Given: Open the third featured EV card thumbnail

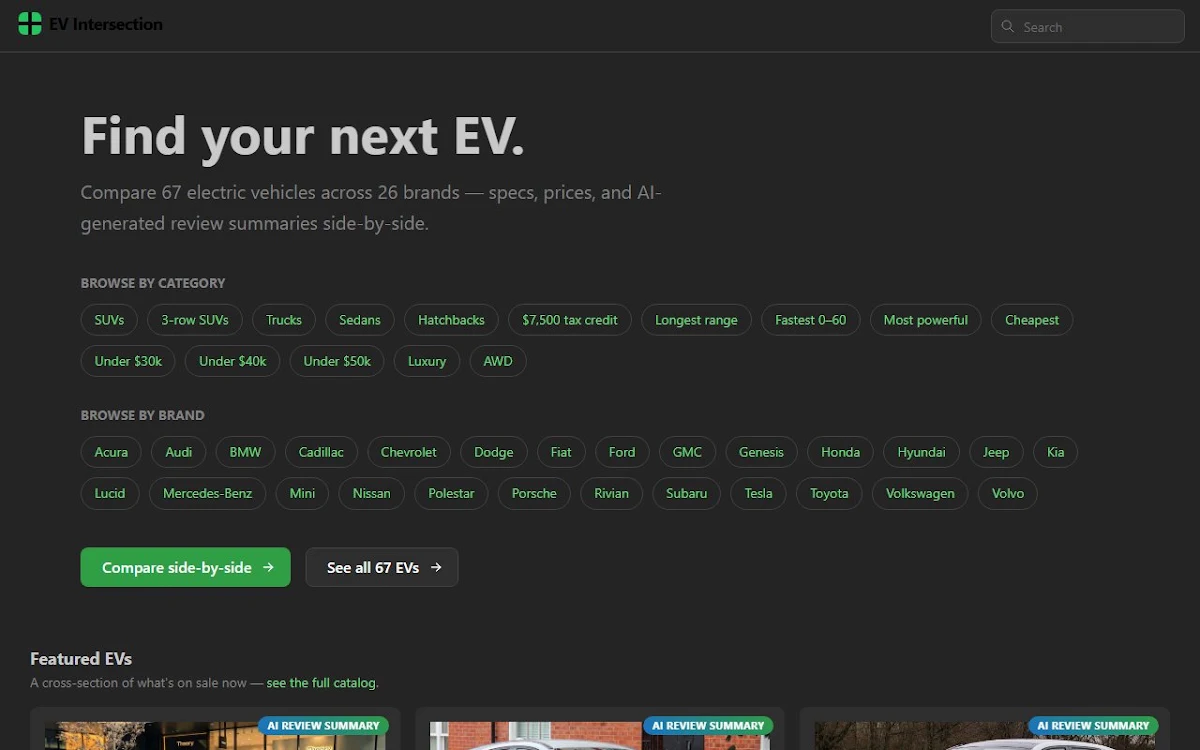Looking at the screenshot, I should 985,736.
